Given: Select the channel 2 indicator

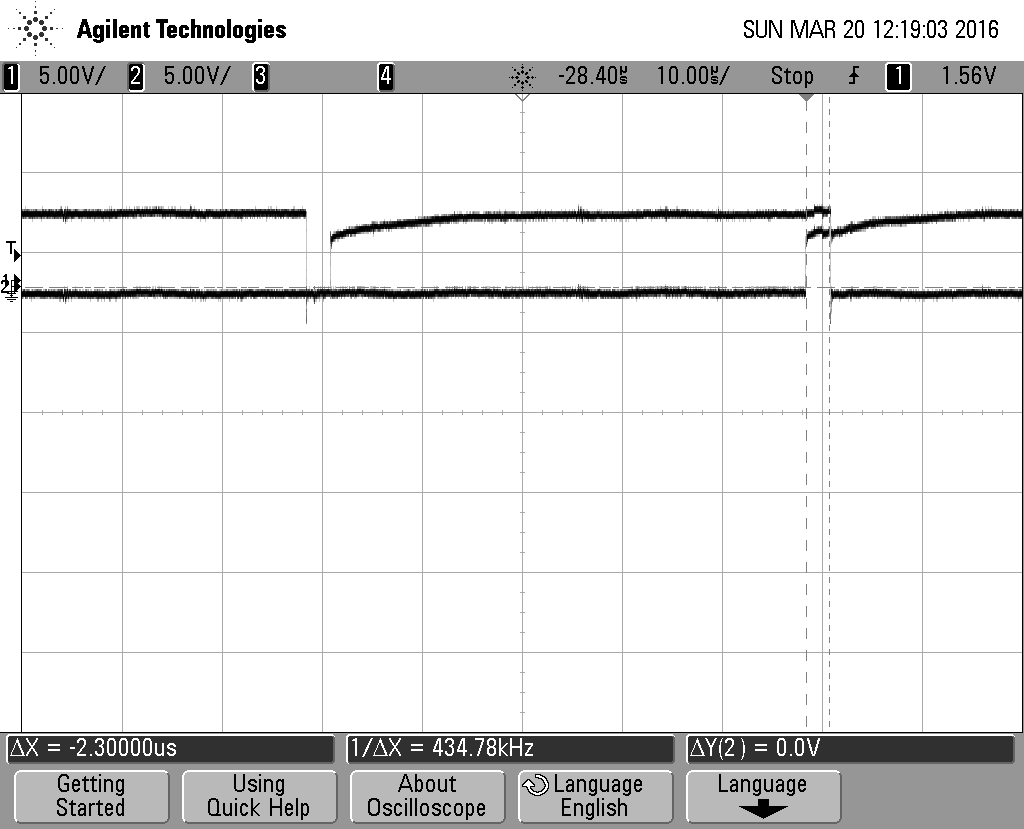Looking at the screenshot, I should (136, 76).
